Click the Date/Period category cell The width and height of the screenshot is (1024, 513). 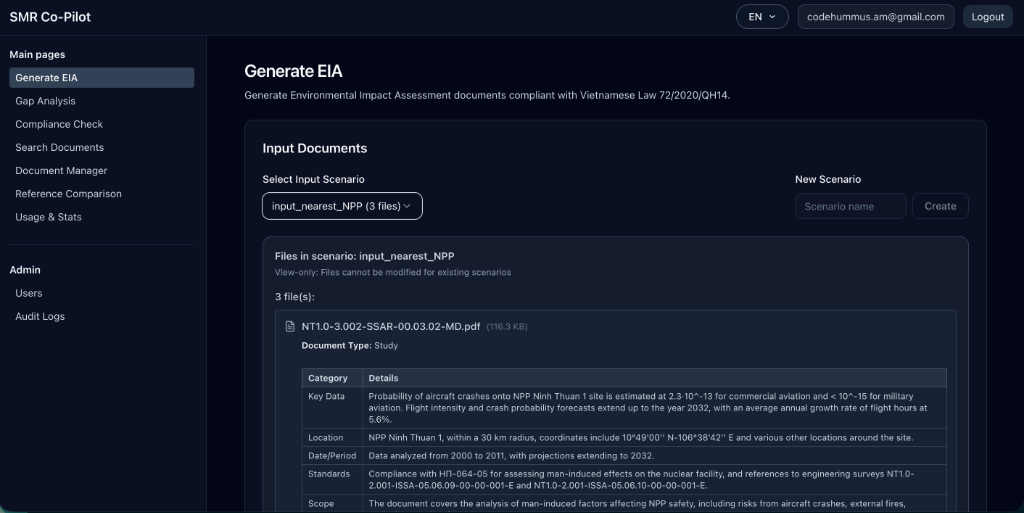coord(332,456)
